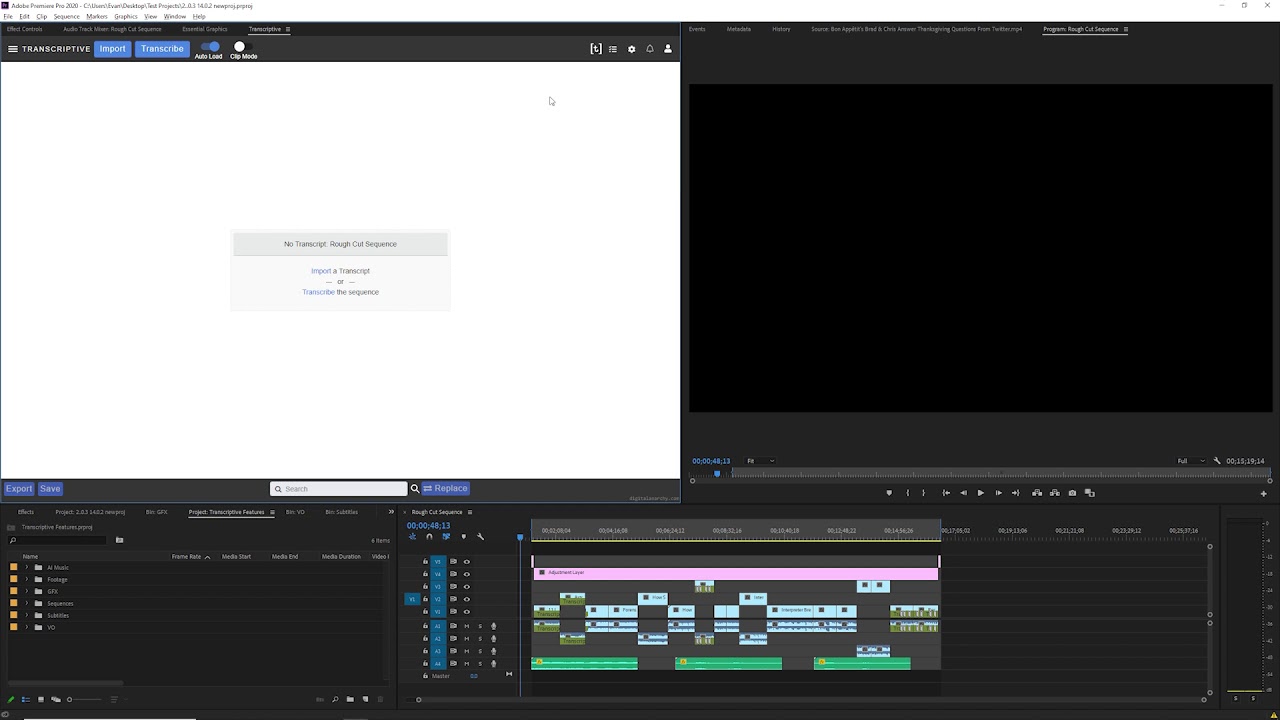
Task: Toggle lock on track V4
Action: click(425, 574)
